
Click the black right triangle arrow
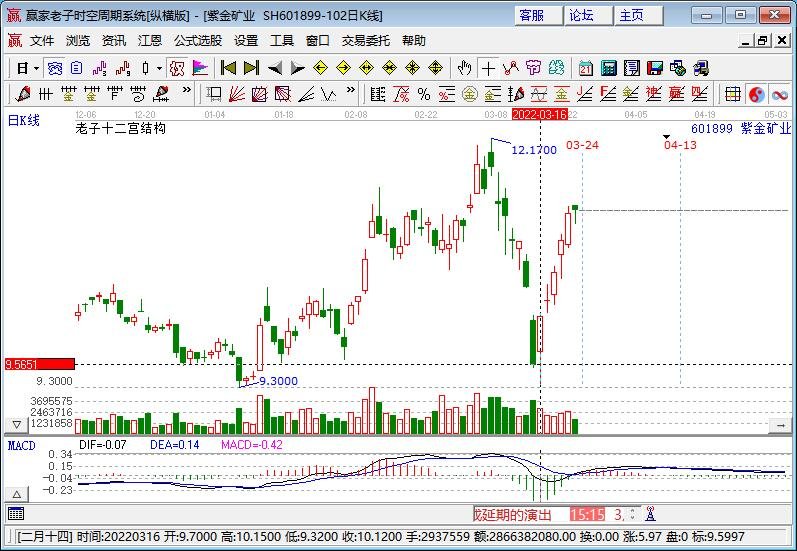tap(297, 68)
